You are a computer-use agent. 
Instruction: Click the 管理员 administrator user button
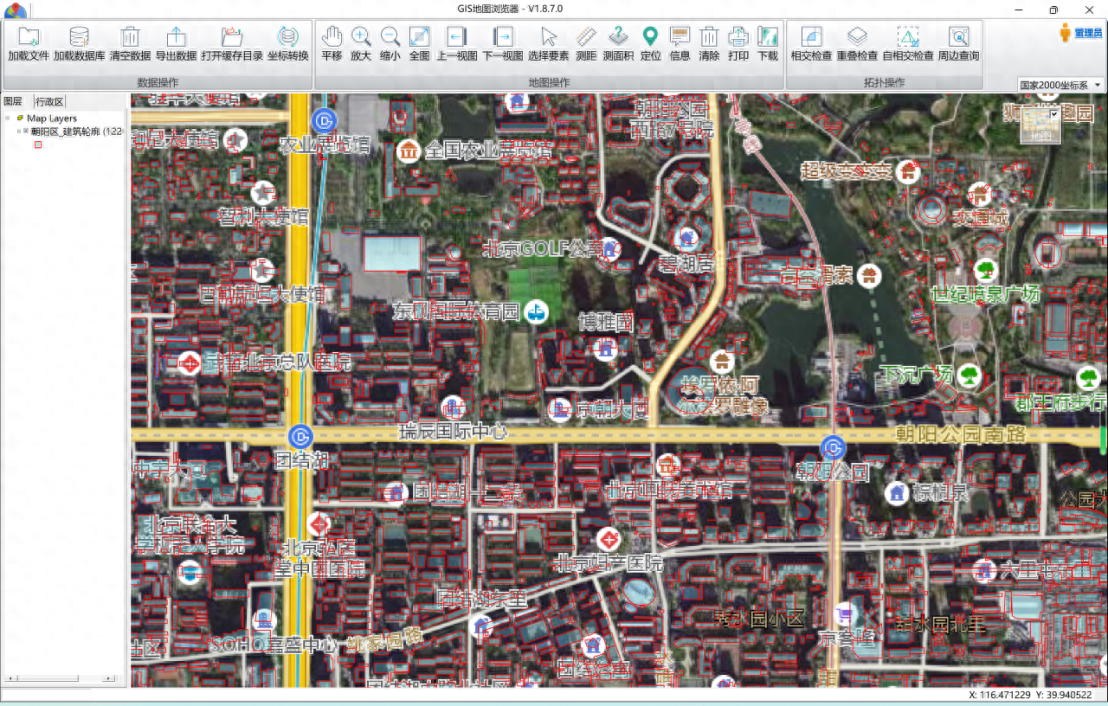(1081, 33)
